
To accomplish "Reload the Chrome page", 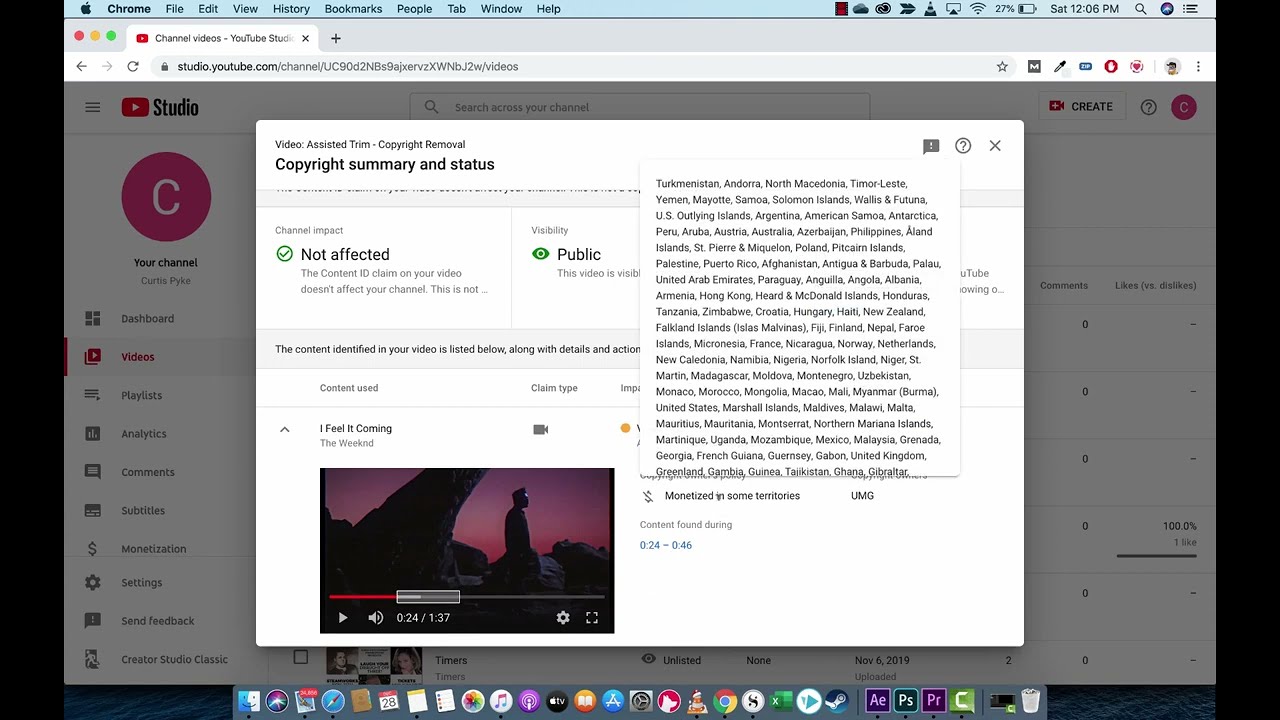I will (x=132, y=66).
